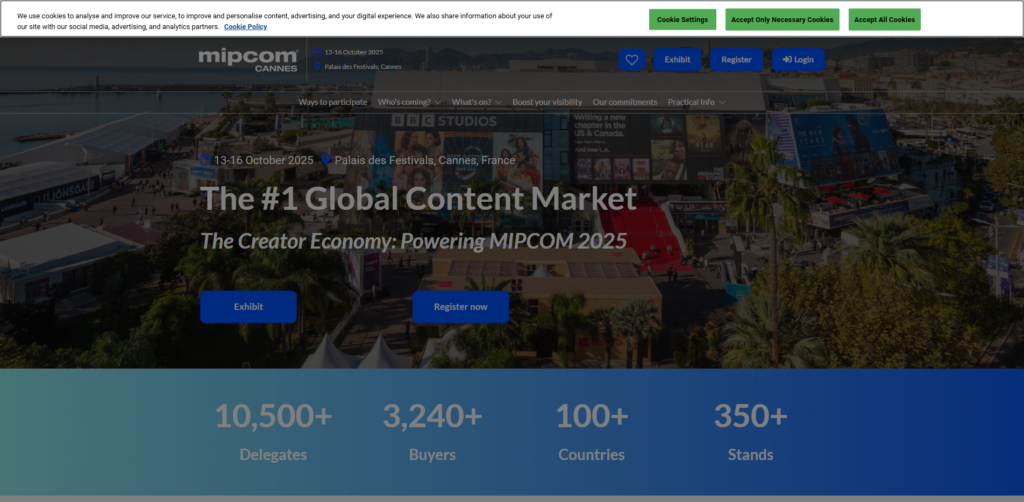Click The Creator Economy subtitle text
Screen dimensions: 1024x502
tap(413, 241)
